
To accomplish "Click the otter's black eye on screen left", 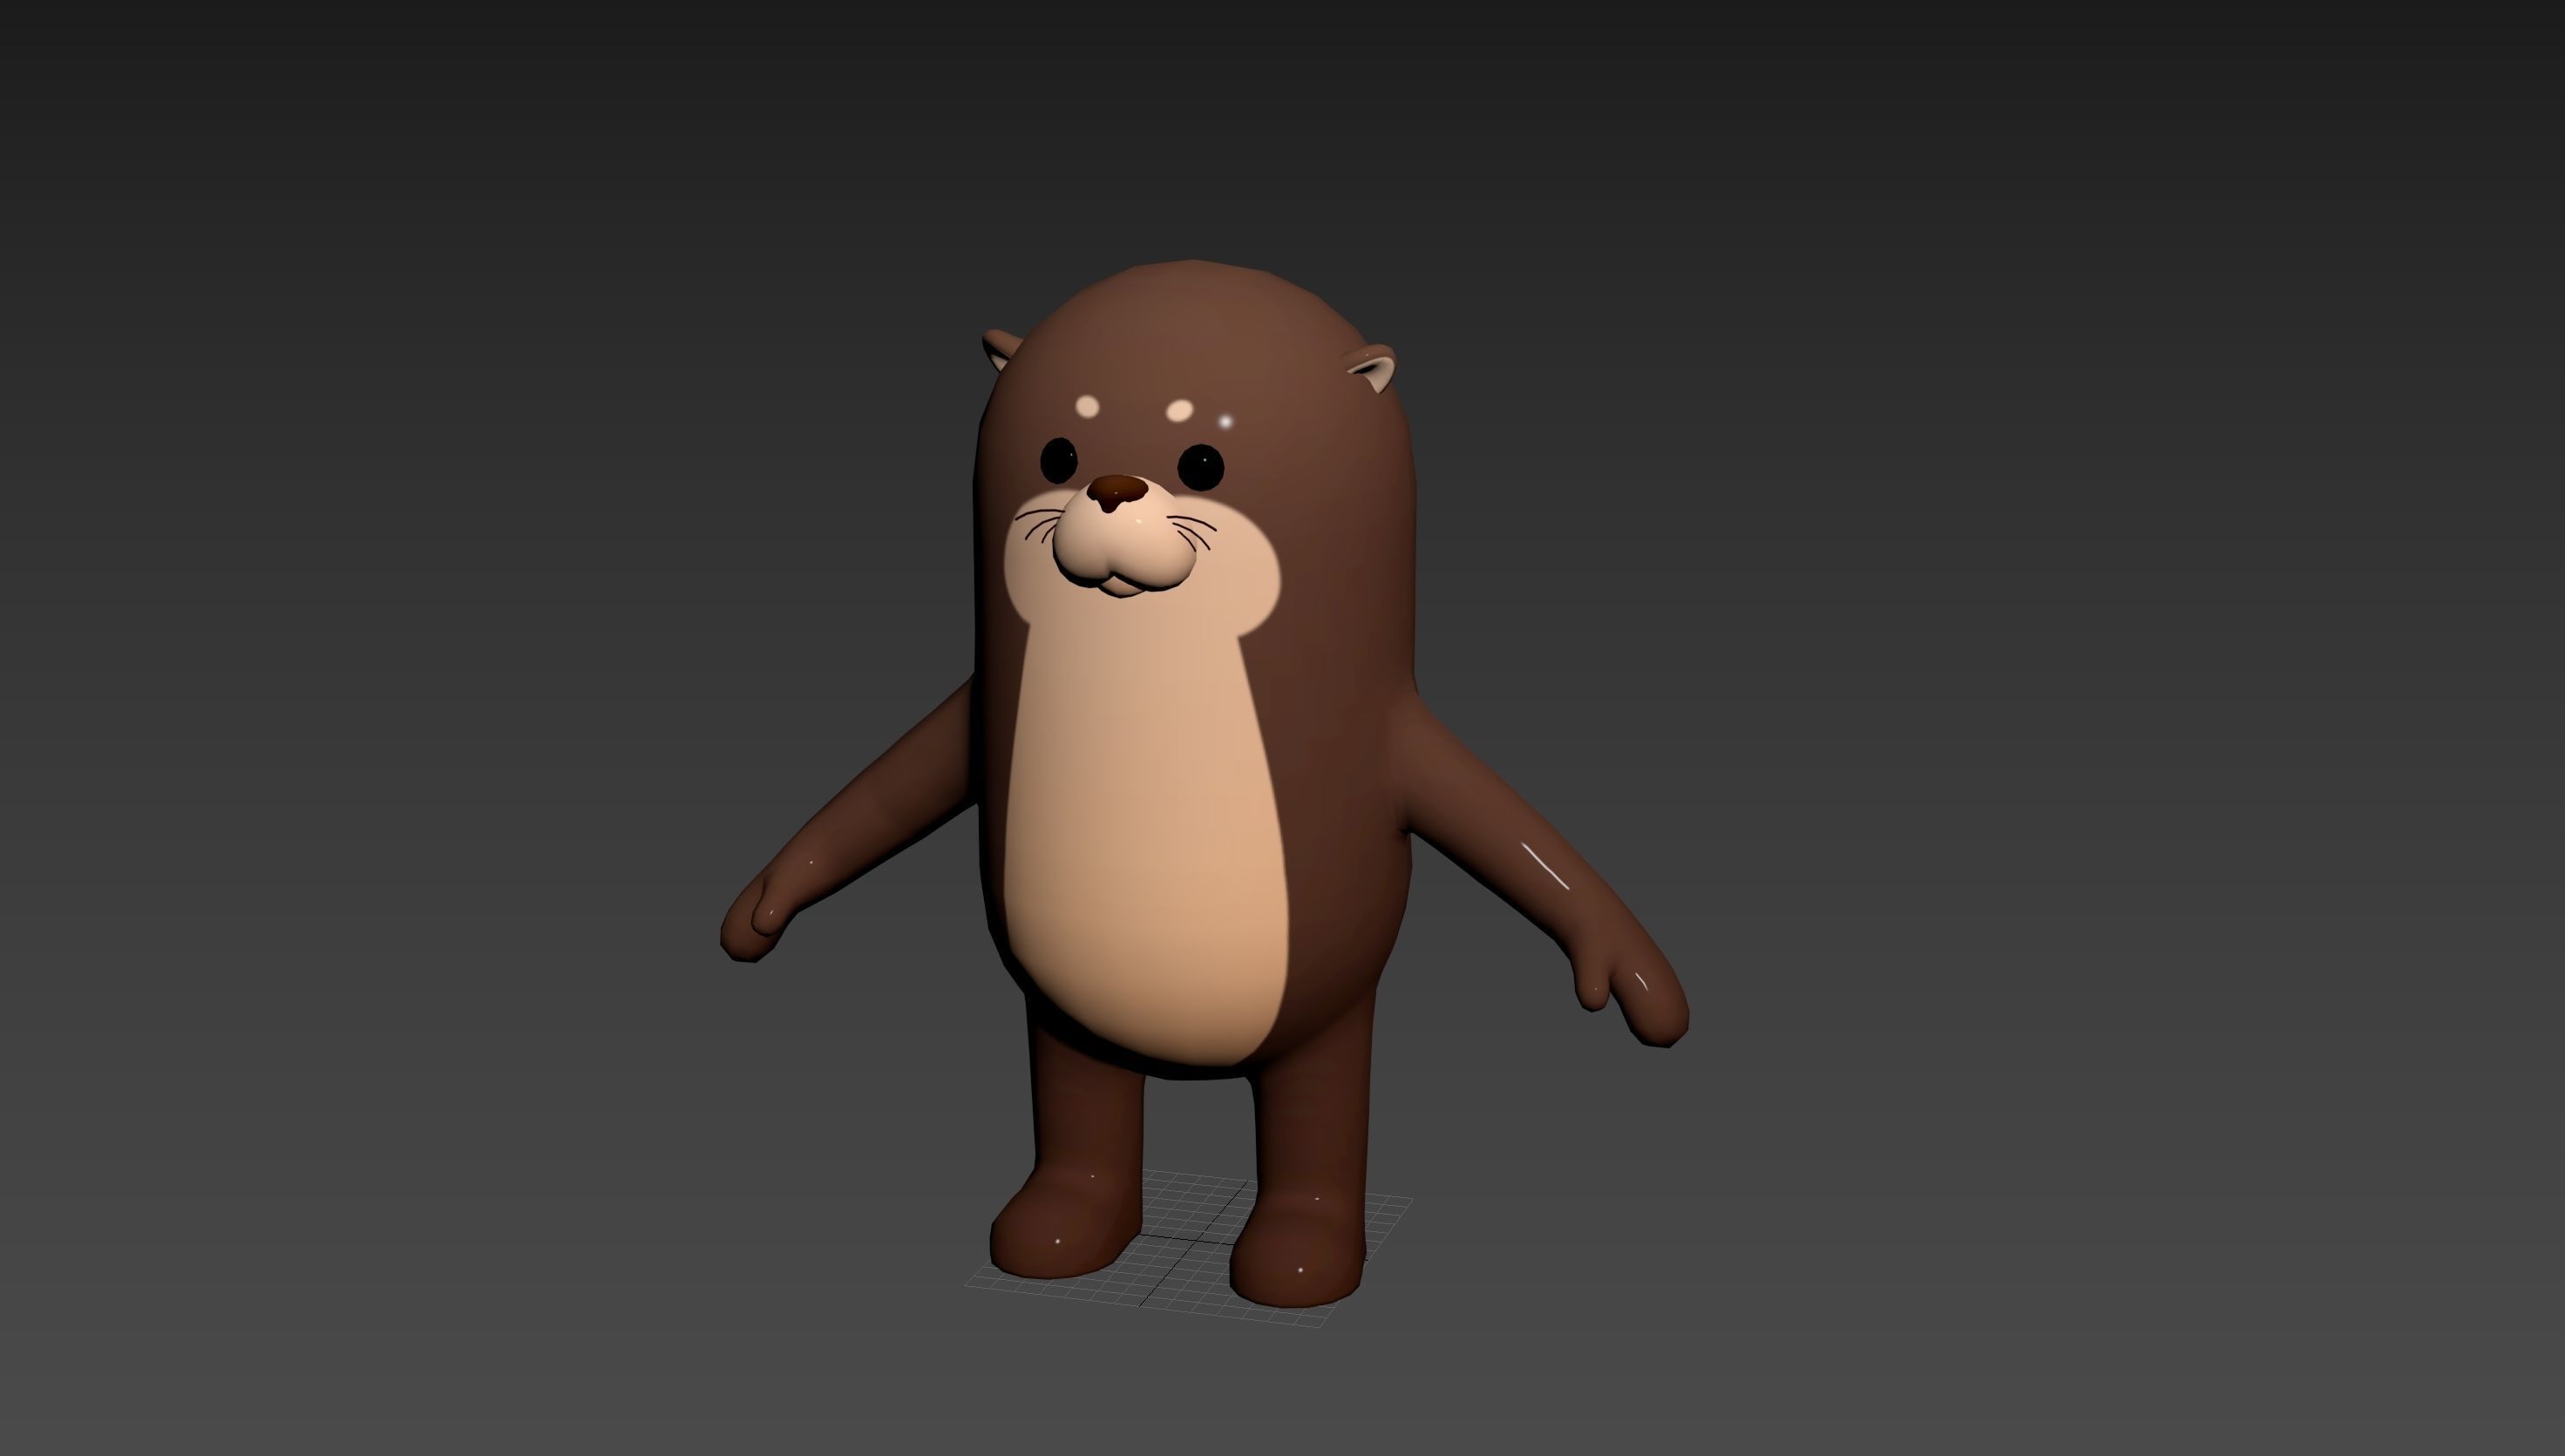I will pos(1059,460).
